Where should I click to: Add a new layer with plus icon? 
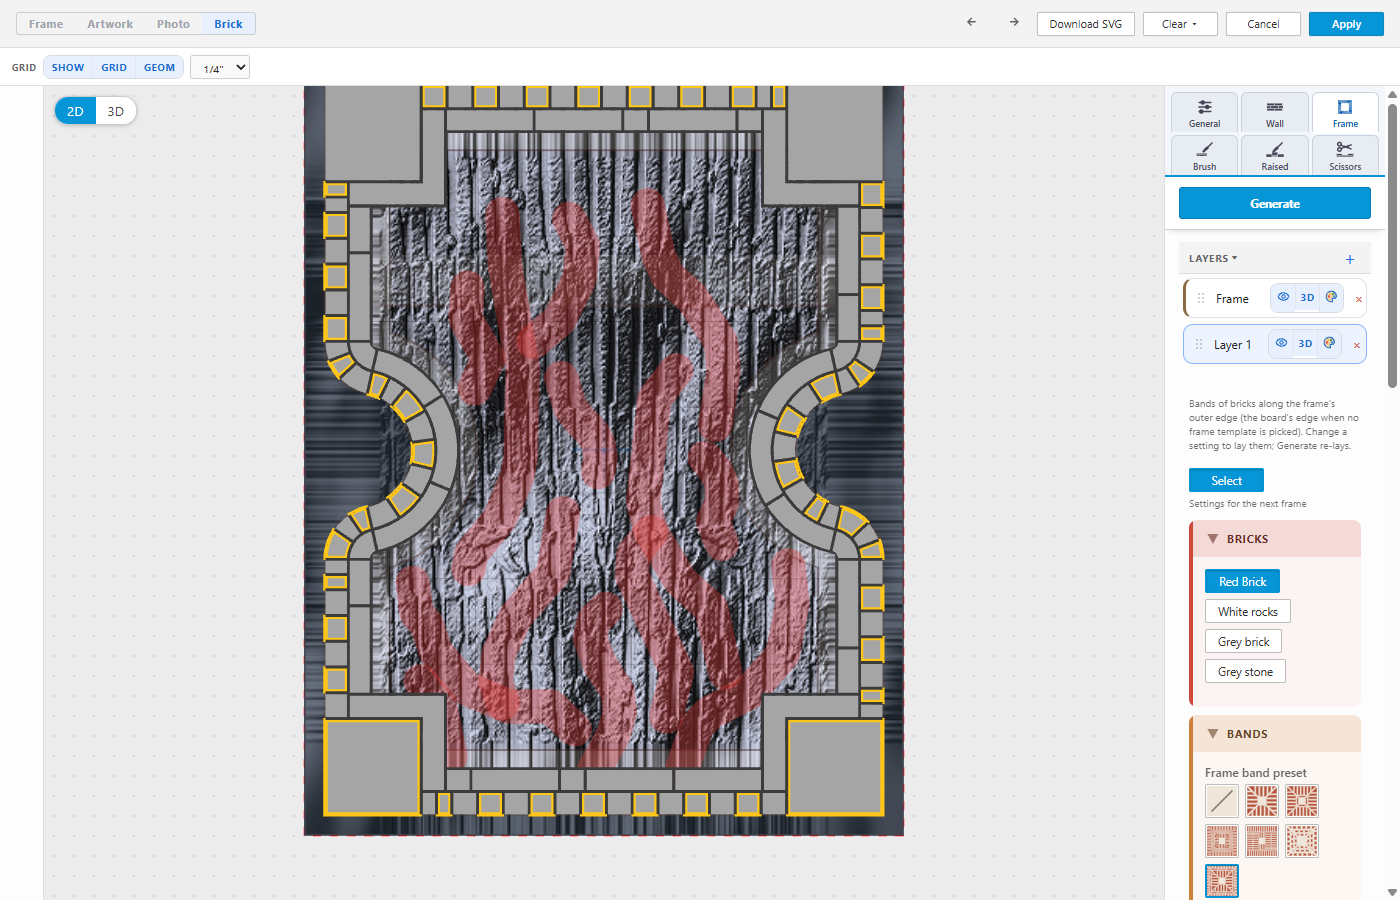[x=1350, y=259]
